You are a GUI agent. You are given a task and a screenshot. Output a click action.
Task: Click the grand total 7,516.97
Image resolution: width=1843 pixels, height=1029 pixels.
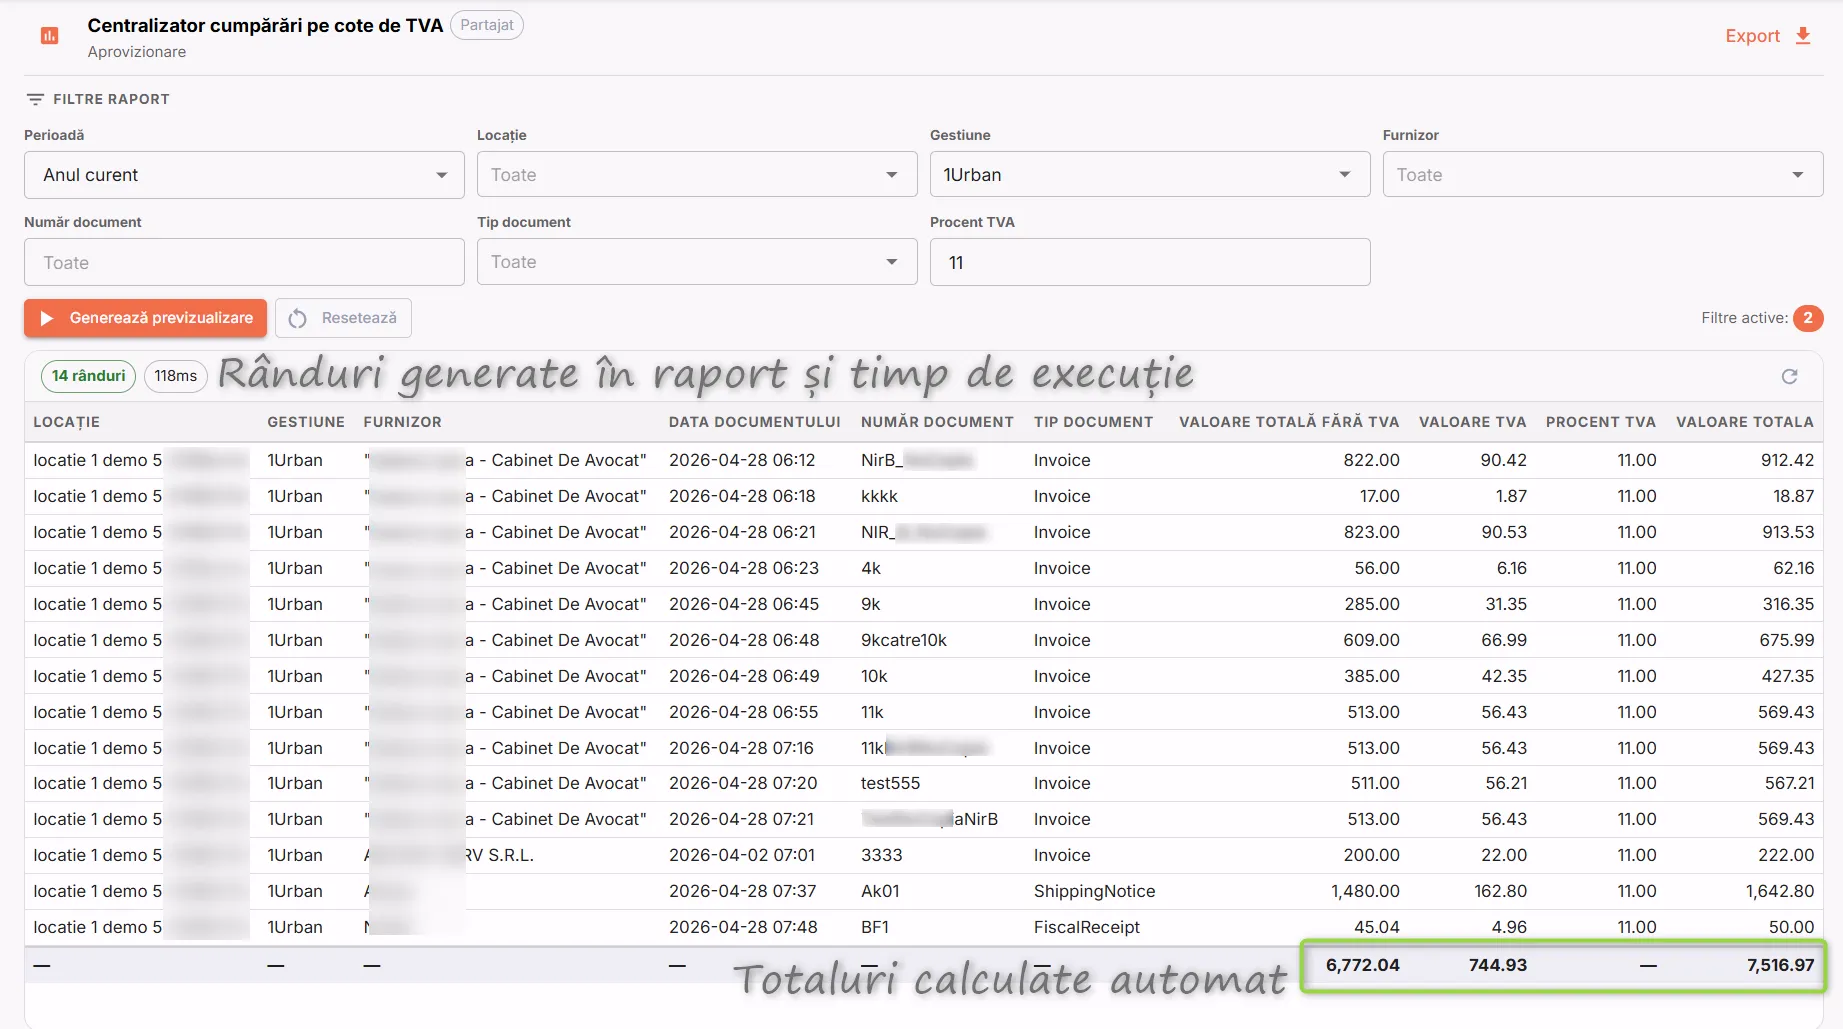[x=1780, y=965]
